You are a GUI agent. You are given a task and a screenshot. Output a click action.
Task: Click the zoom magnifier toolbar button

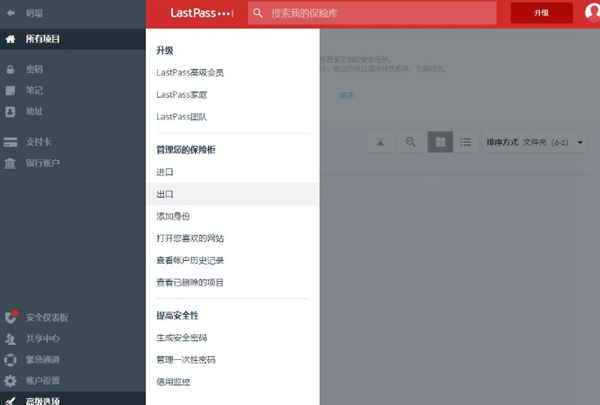point(411,142)
